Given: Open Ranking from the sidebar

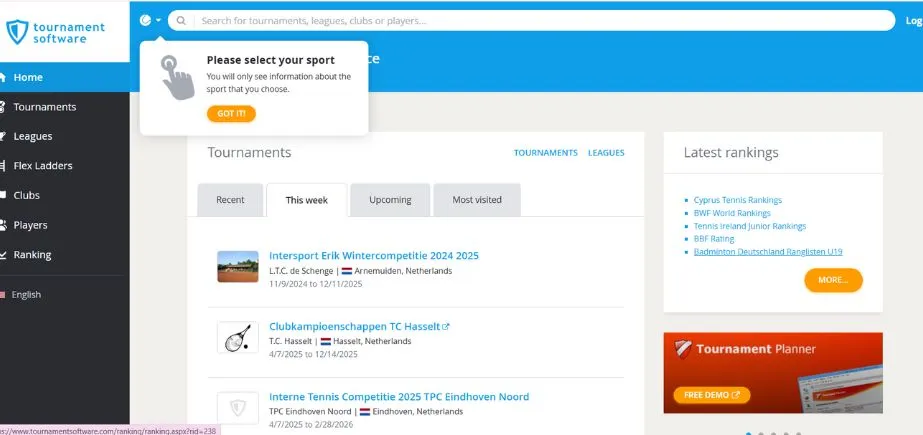Looking at the screenshot, I should point(32,254).
